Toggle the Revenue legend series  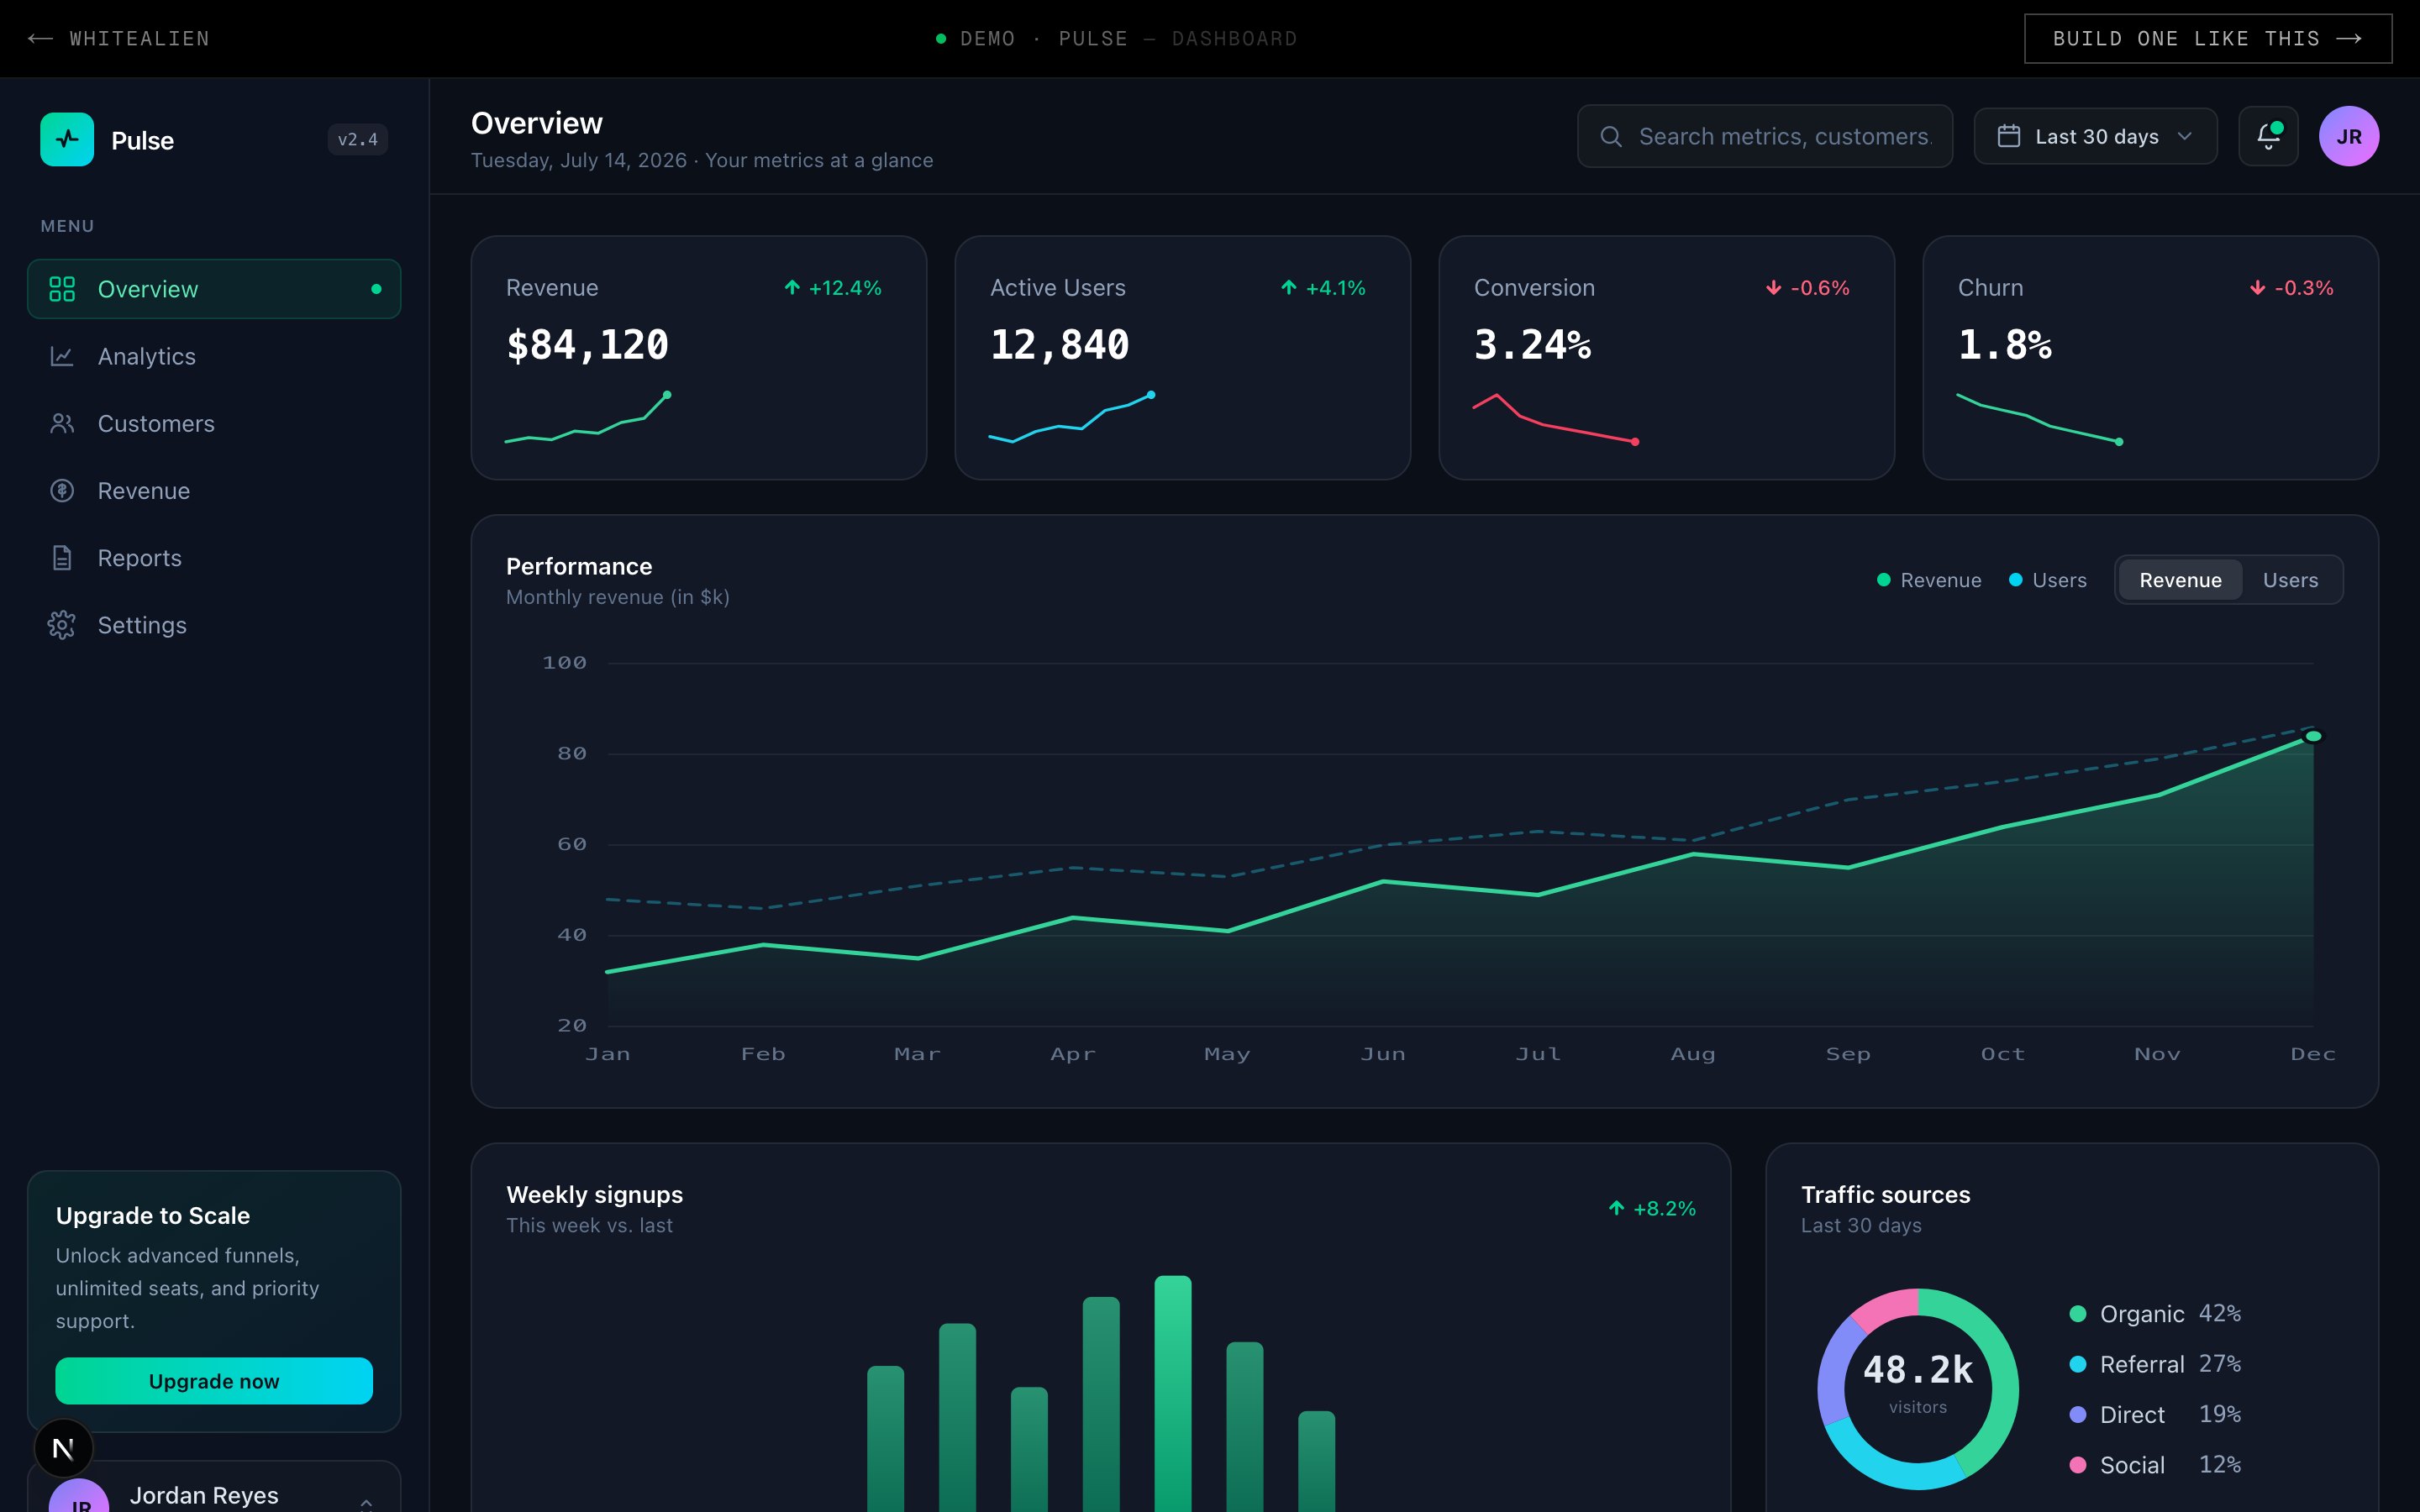(x=1929, y=580)
